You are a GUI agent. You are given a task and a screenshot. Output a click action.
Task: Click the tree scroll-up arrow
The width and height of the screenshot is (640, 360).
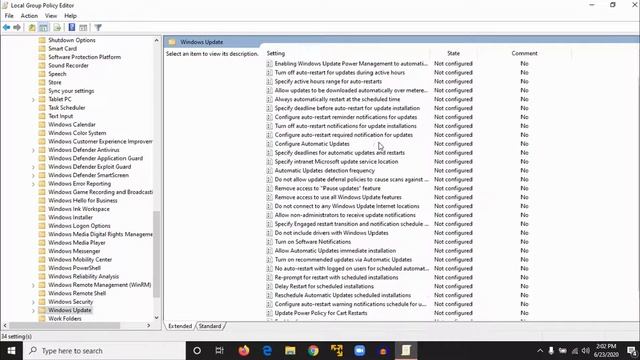click(x=156, y=40)
